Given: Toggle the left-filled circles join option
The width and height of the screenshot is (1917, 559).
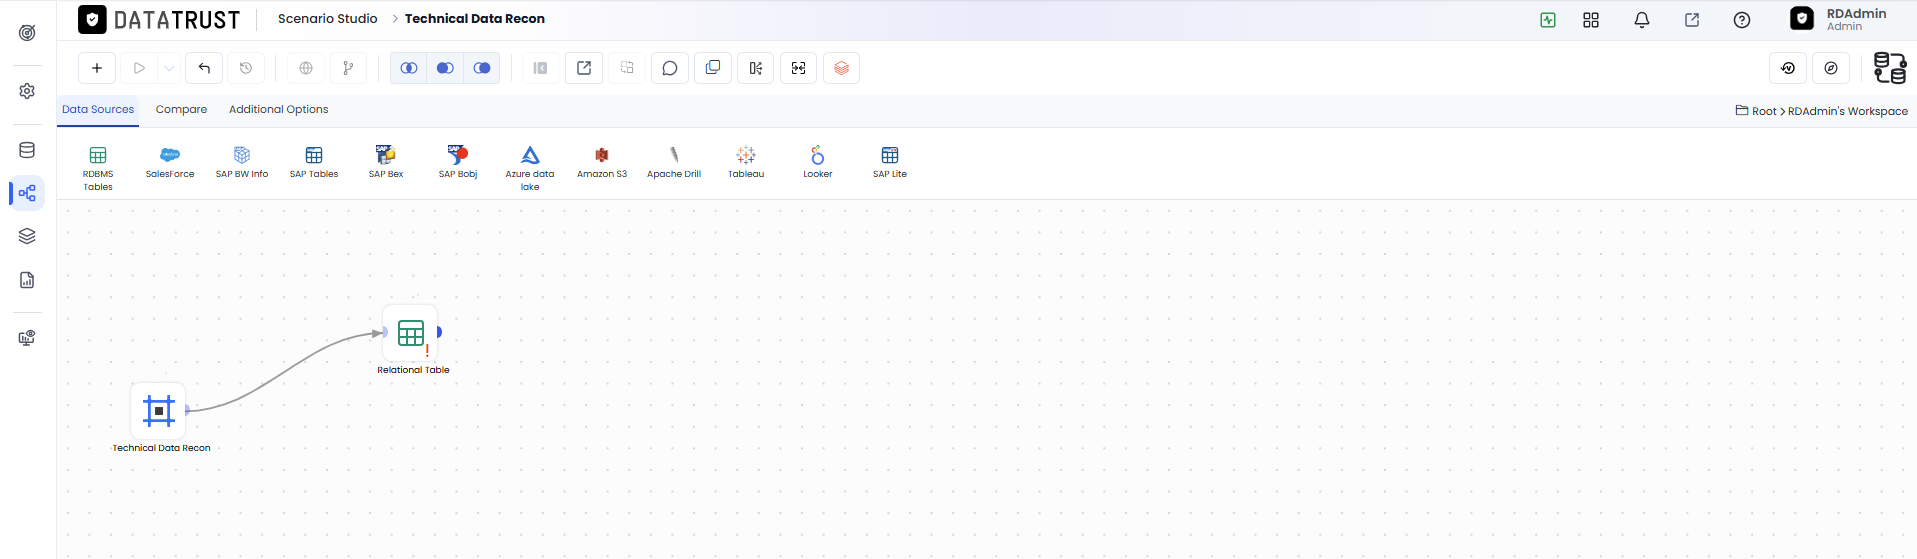Looking at the screenshot, I should coord(445,68).
